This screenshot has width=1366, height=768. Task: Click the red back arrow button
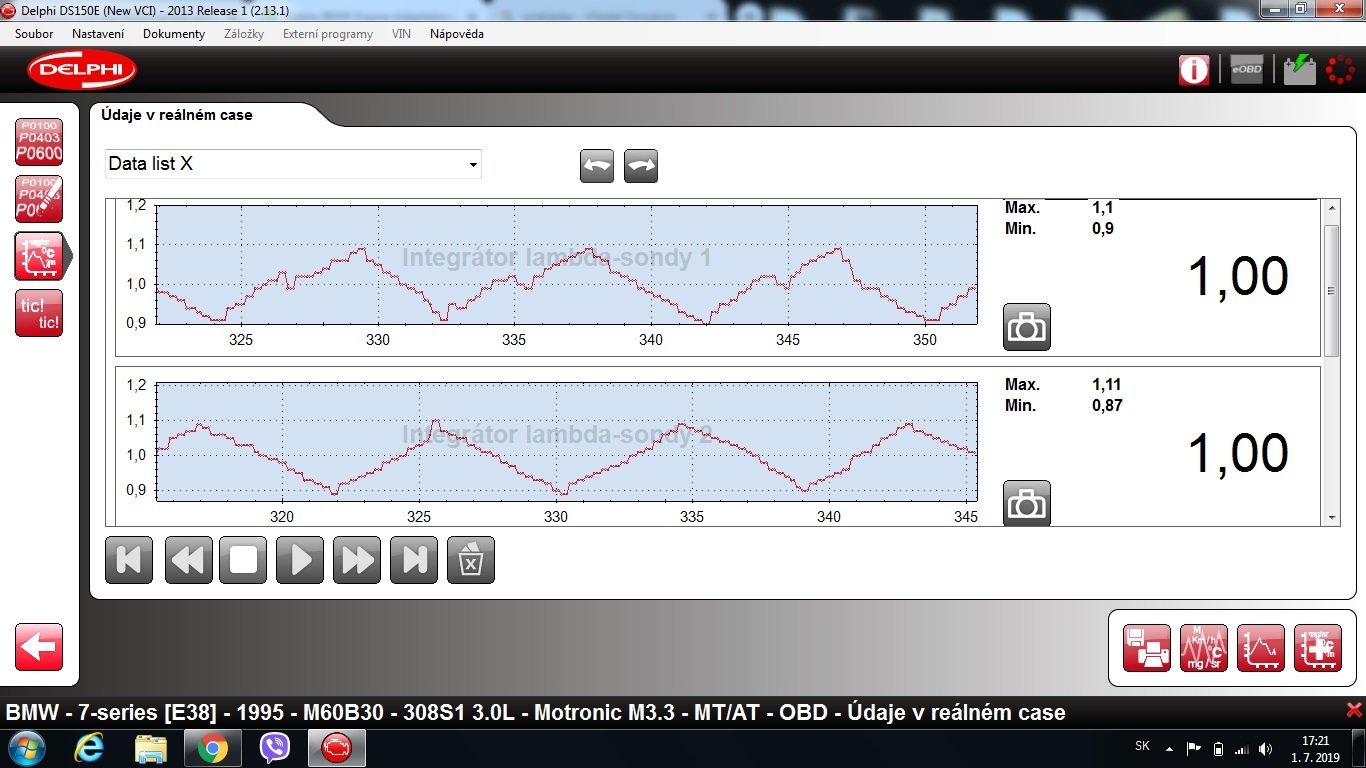coord(38,647)
